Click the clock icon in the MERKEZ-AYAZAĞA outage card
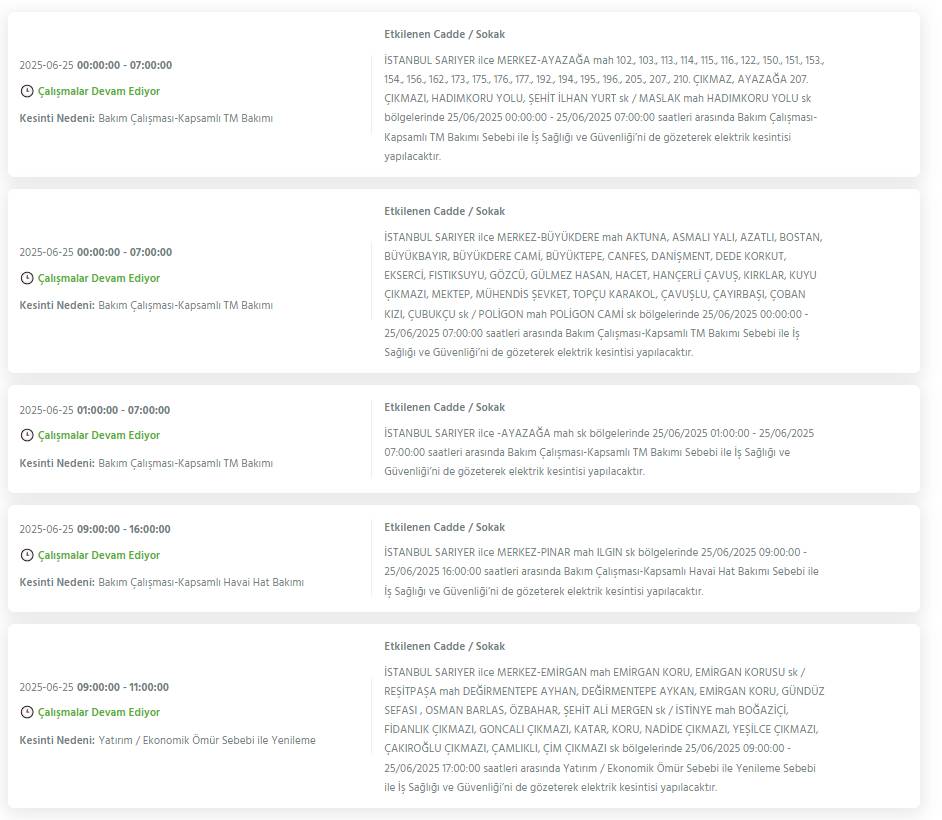 click(x=27, y=91)
